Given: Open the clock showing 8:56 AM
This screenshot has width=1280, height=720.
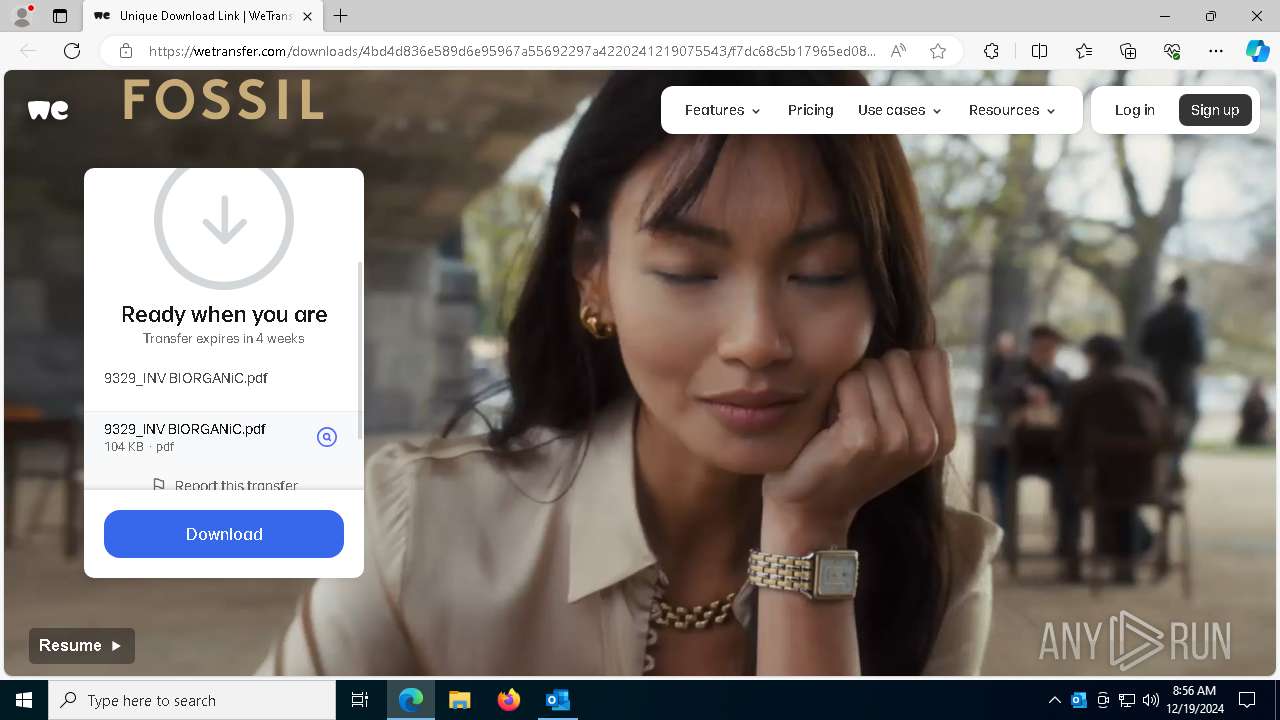Looking at the screenshot, I should tap(1194, 700).
